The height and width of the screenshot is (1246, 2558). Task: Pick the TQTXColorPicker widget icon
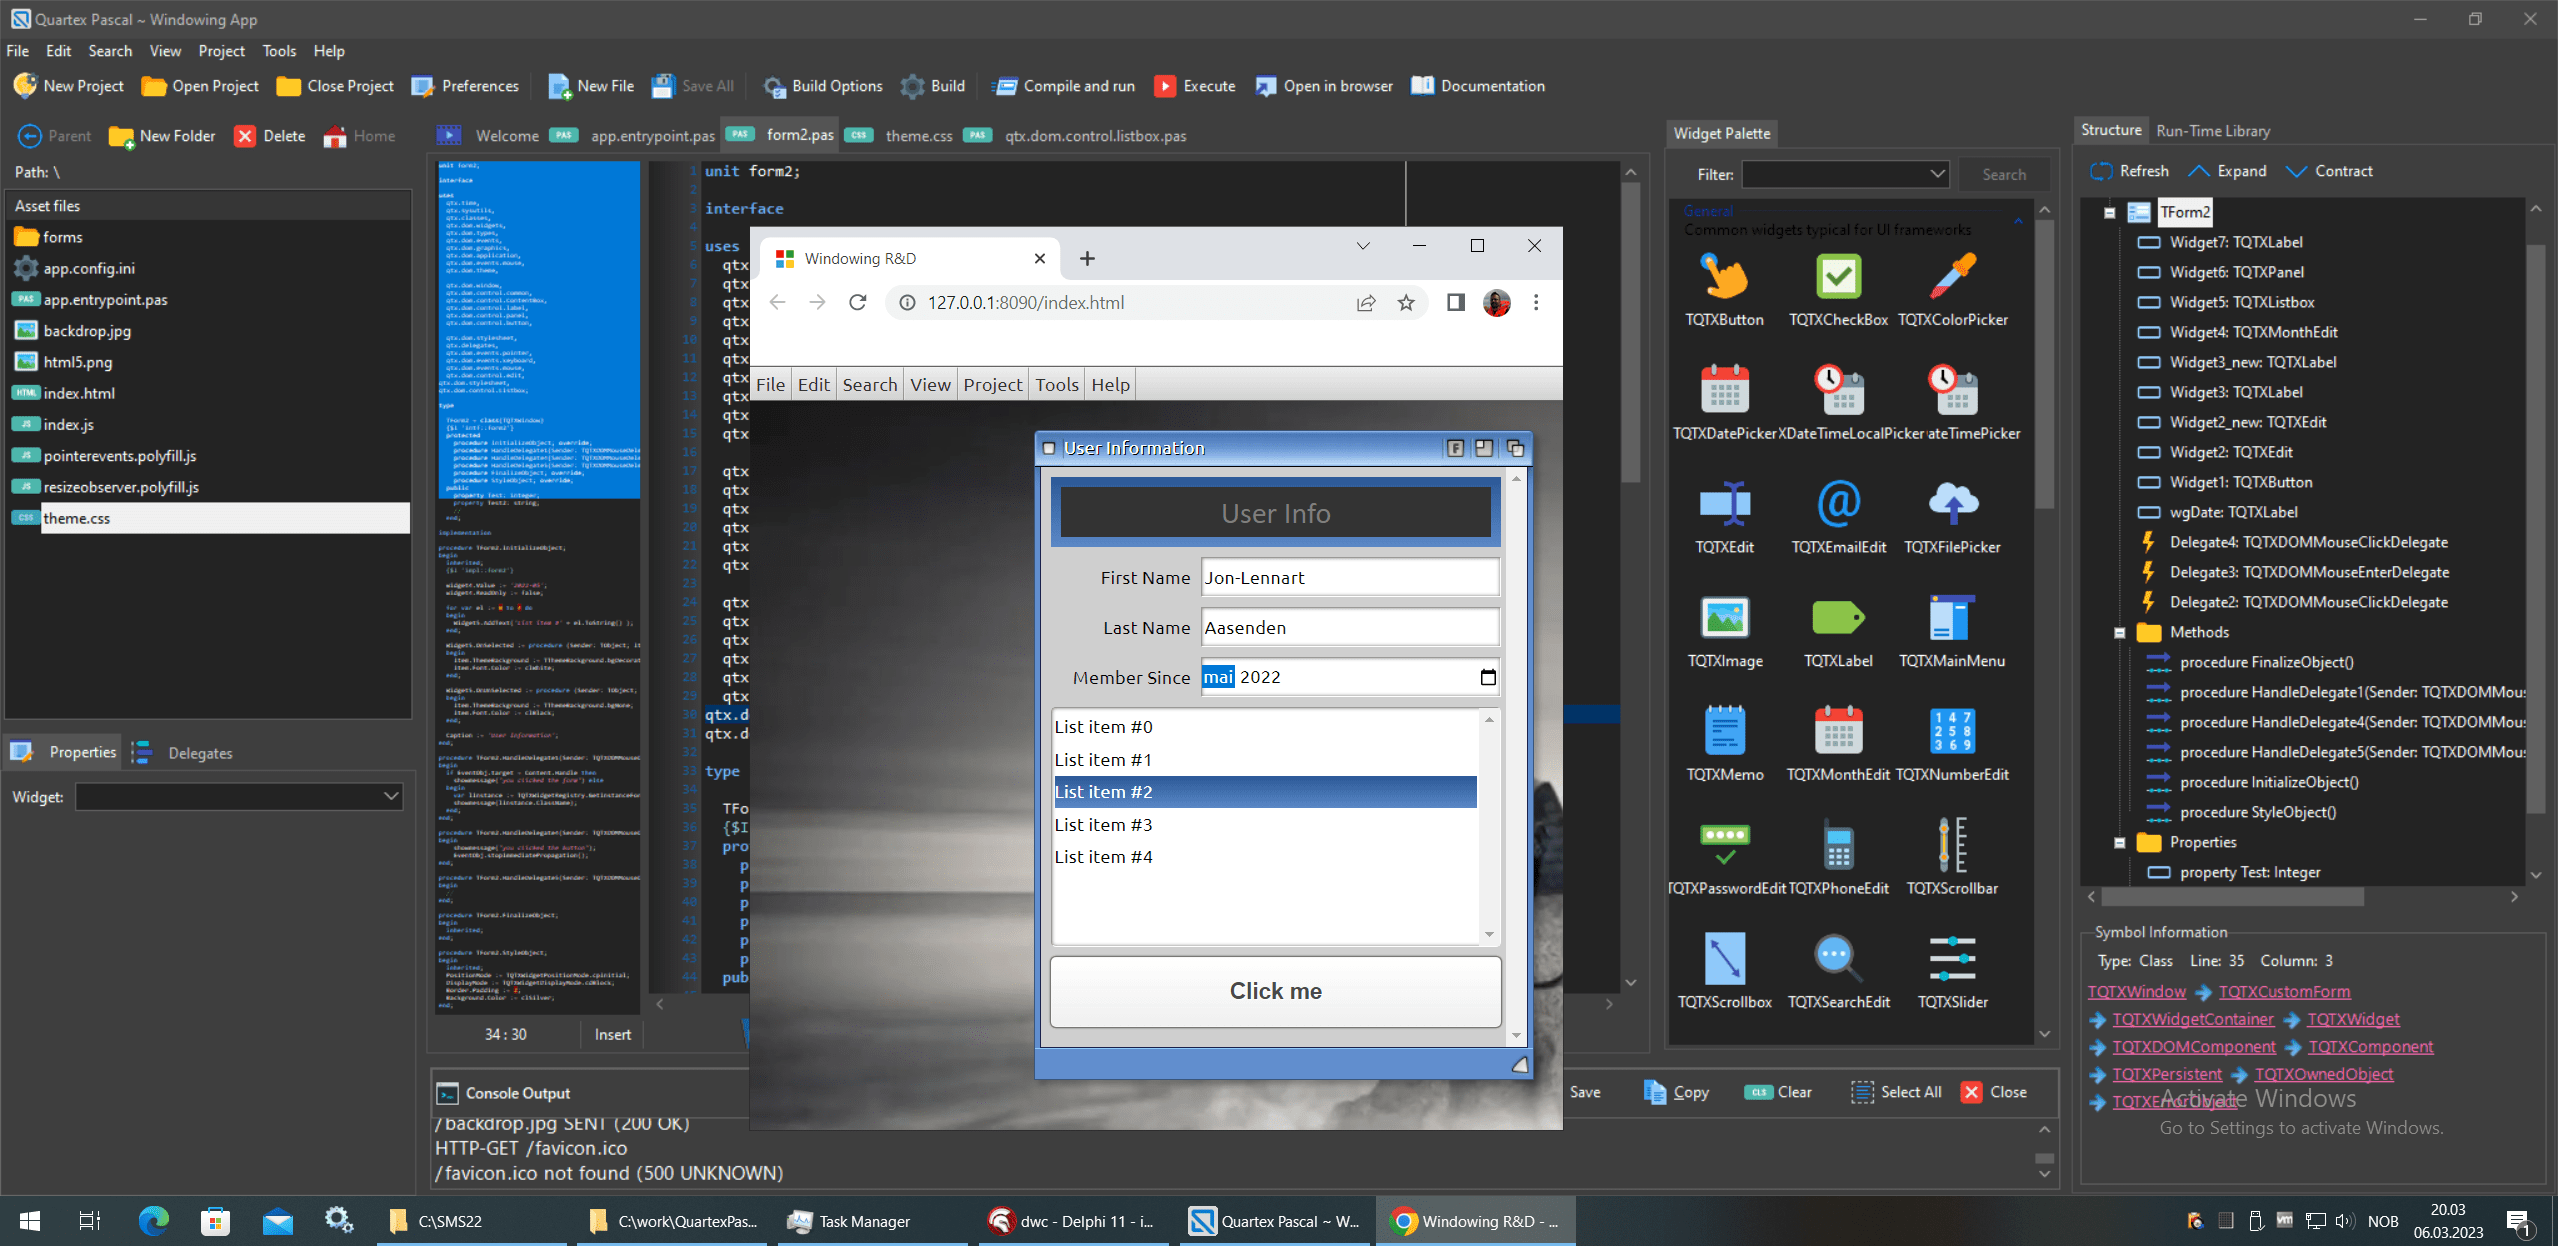coord(1952,277)
